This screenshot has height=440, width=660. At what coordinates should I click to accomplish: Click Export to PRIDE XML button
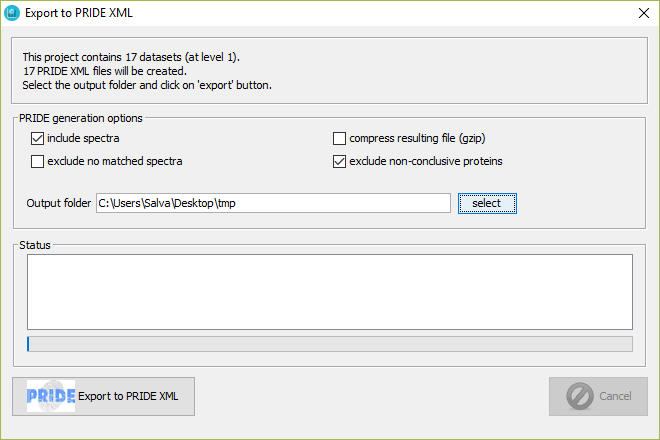pos(104,396)
